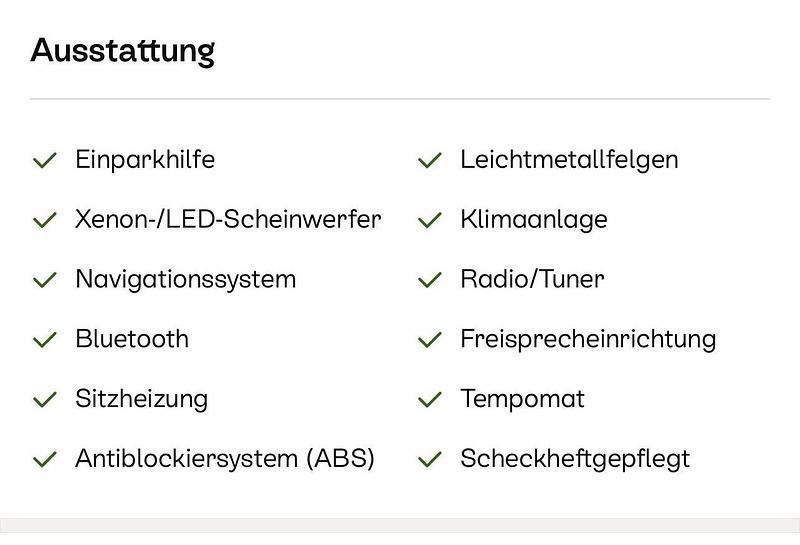Select the Scheckheftgepflegt entry text

pyautogui.click(x=575, y=459)
